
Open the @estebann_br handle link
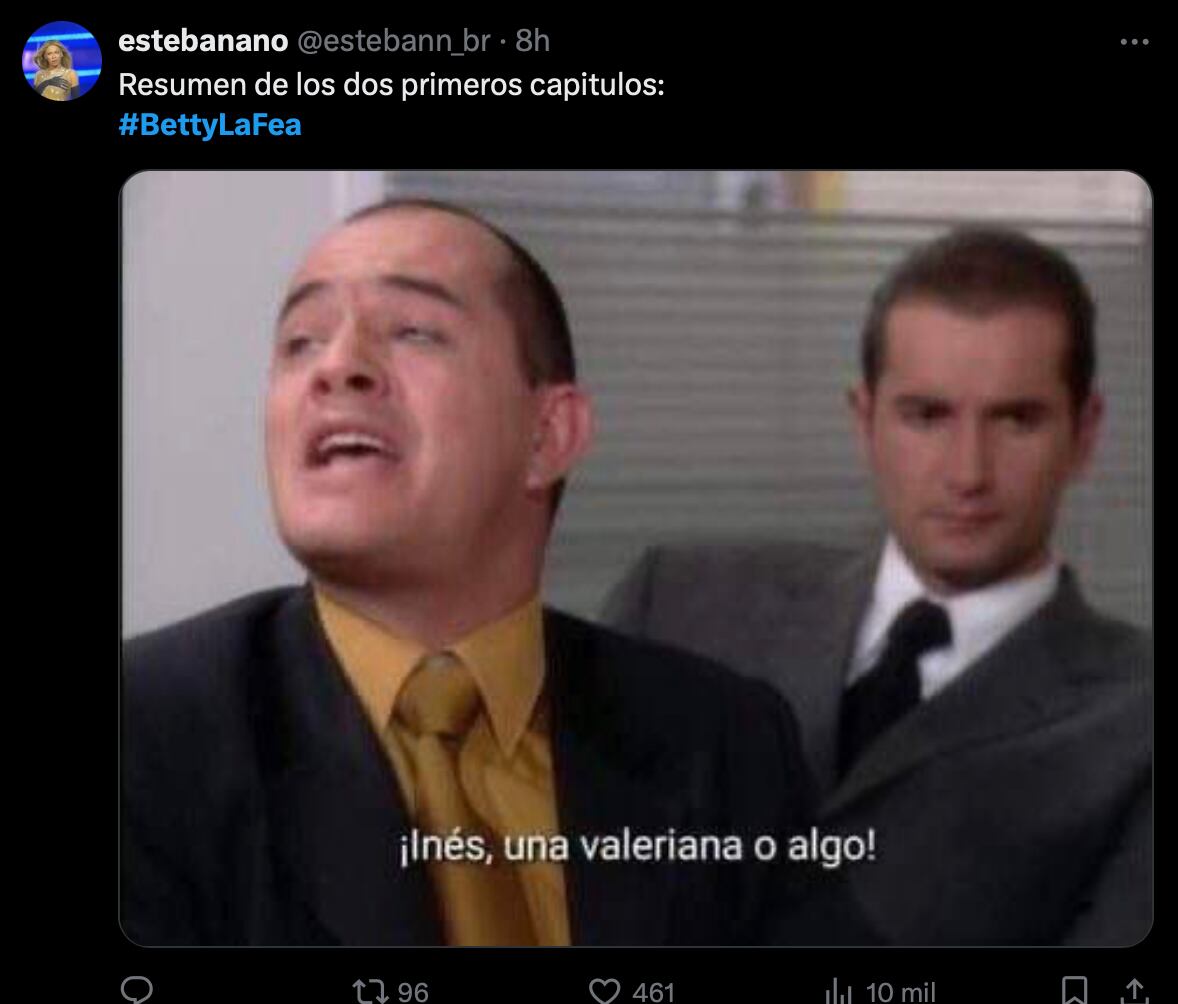[x=394, y=41]
